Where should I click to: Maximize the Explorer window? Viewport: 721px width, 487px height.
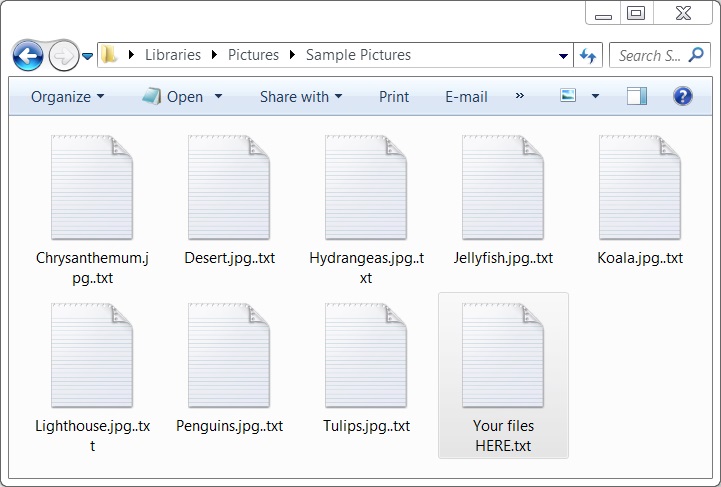(x=636, y=13)
